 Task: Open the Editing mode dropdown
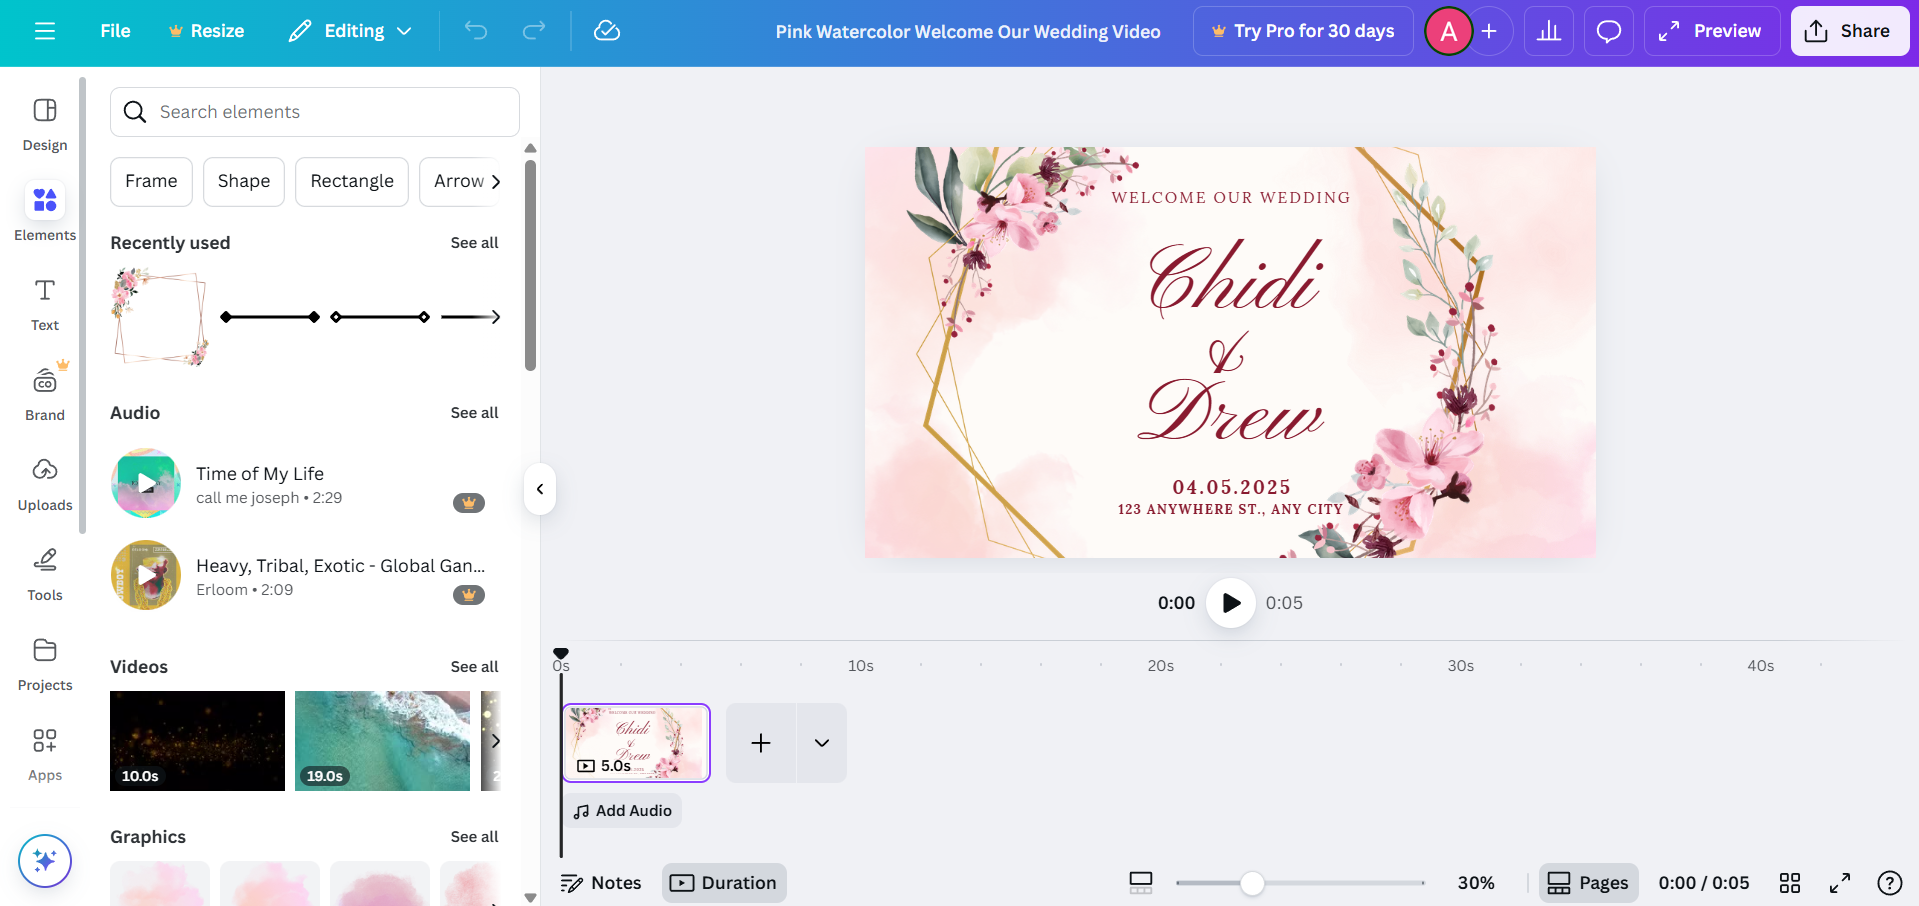pos(348,31)
